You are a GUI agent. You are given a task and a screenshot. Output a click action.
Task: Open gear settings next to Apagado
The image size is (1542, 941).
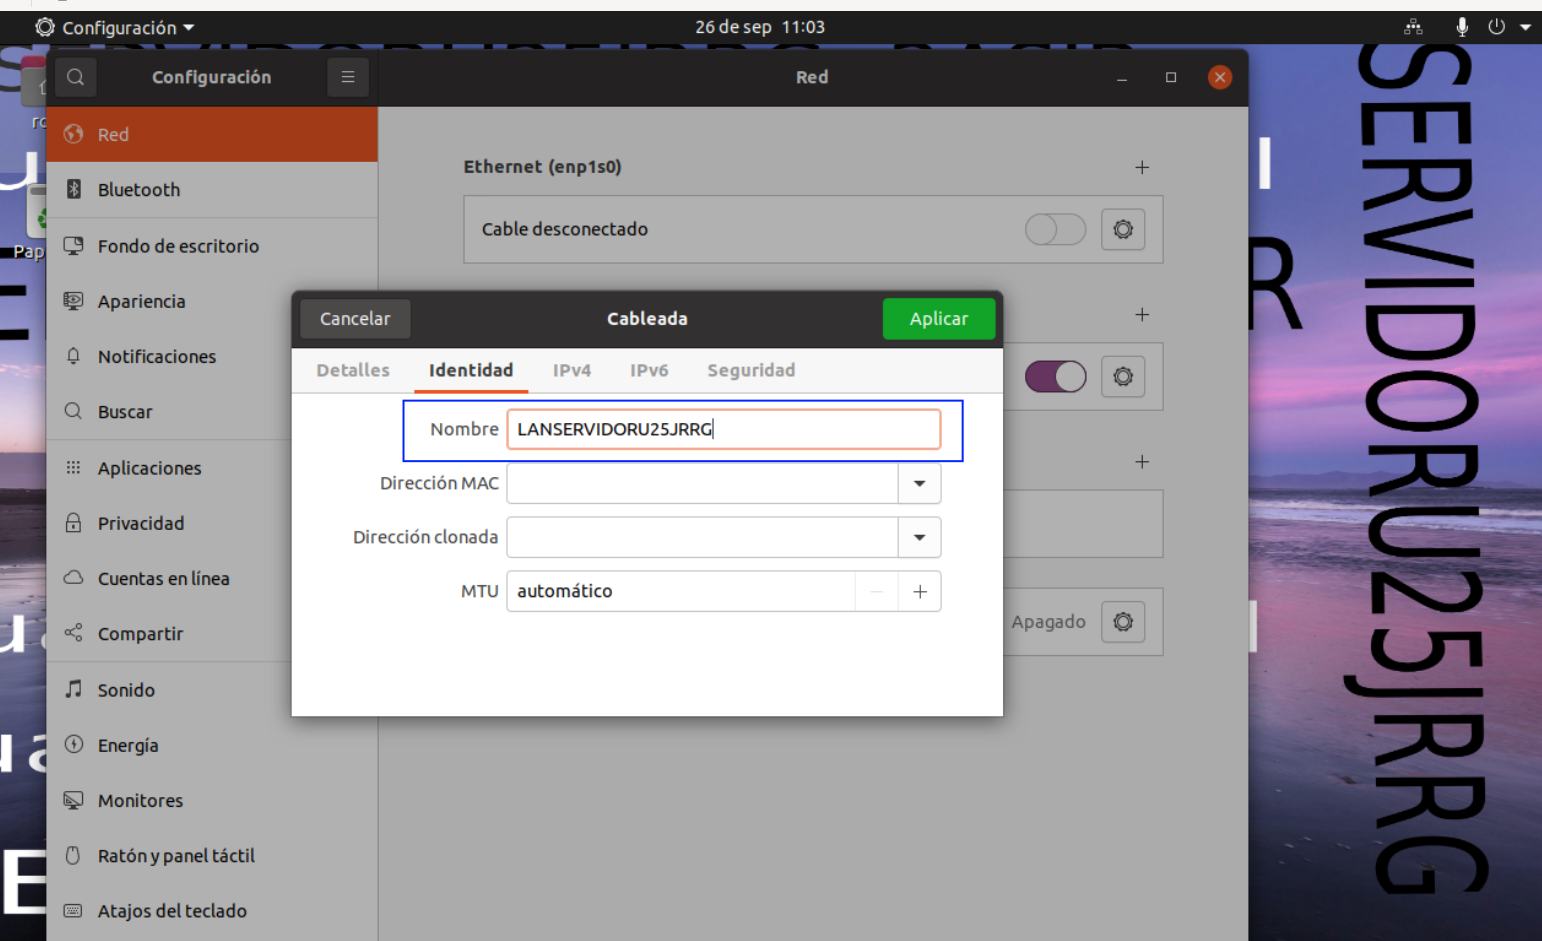point(1123,622)
